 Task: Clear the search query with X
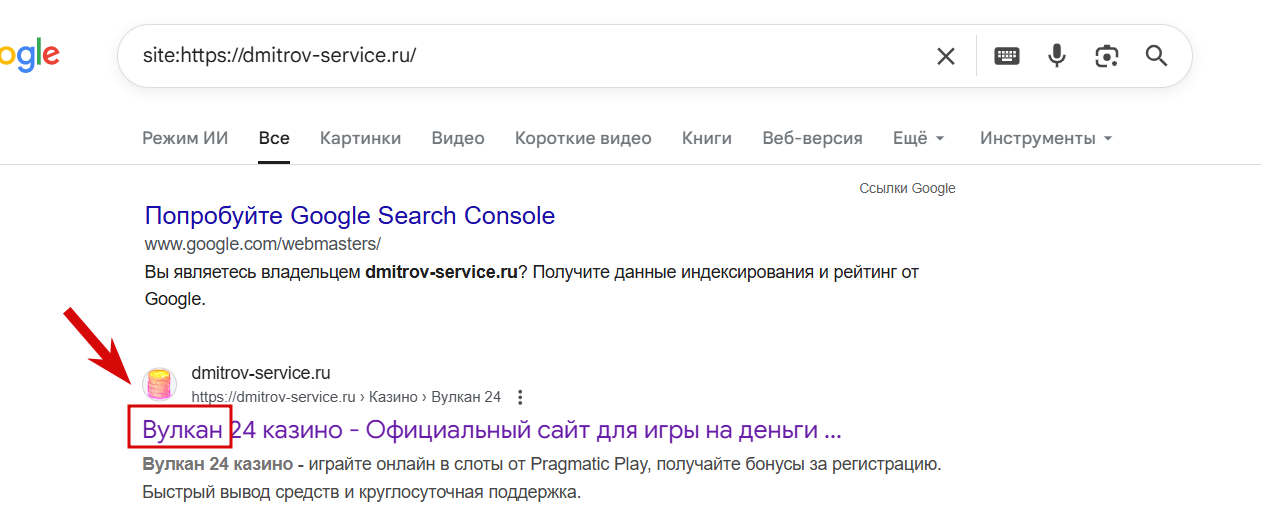click(945, 56)
